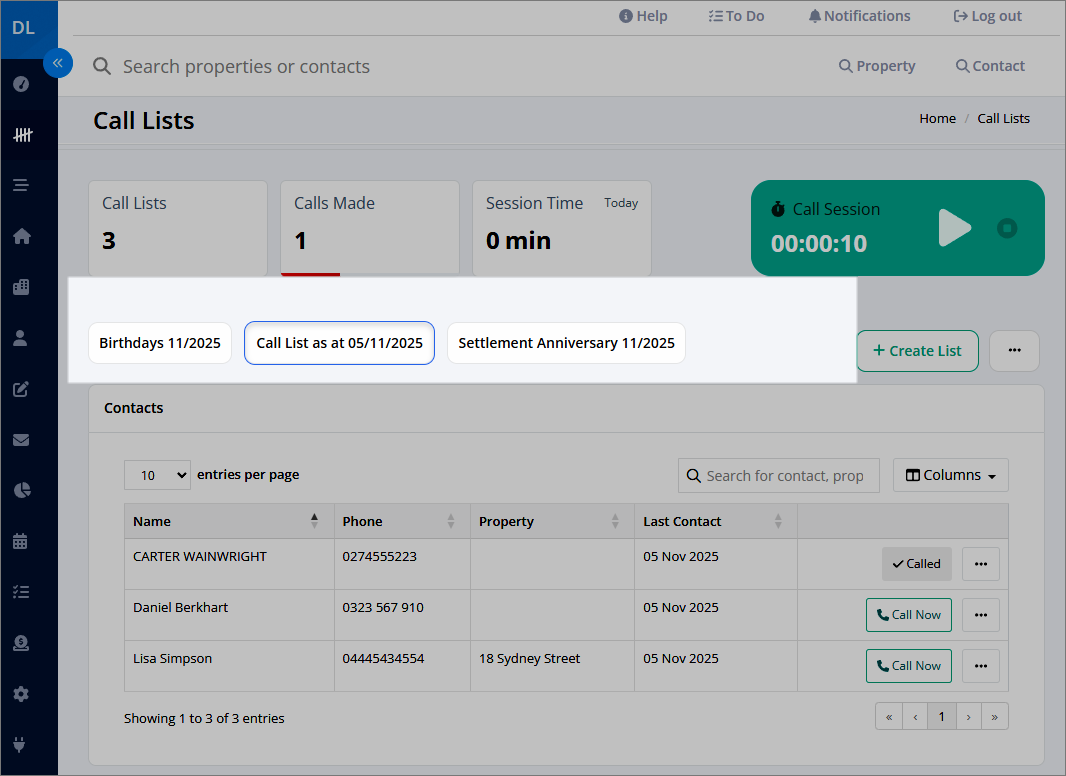Open the calendar icon in the sidebar
Screen dimensions: 1066x776
(x=20, y=541)
